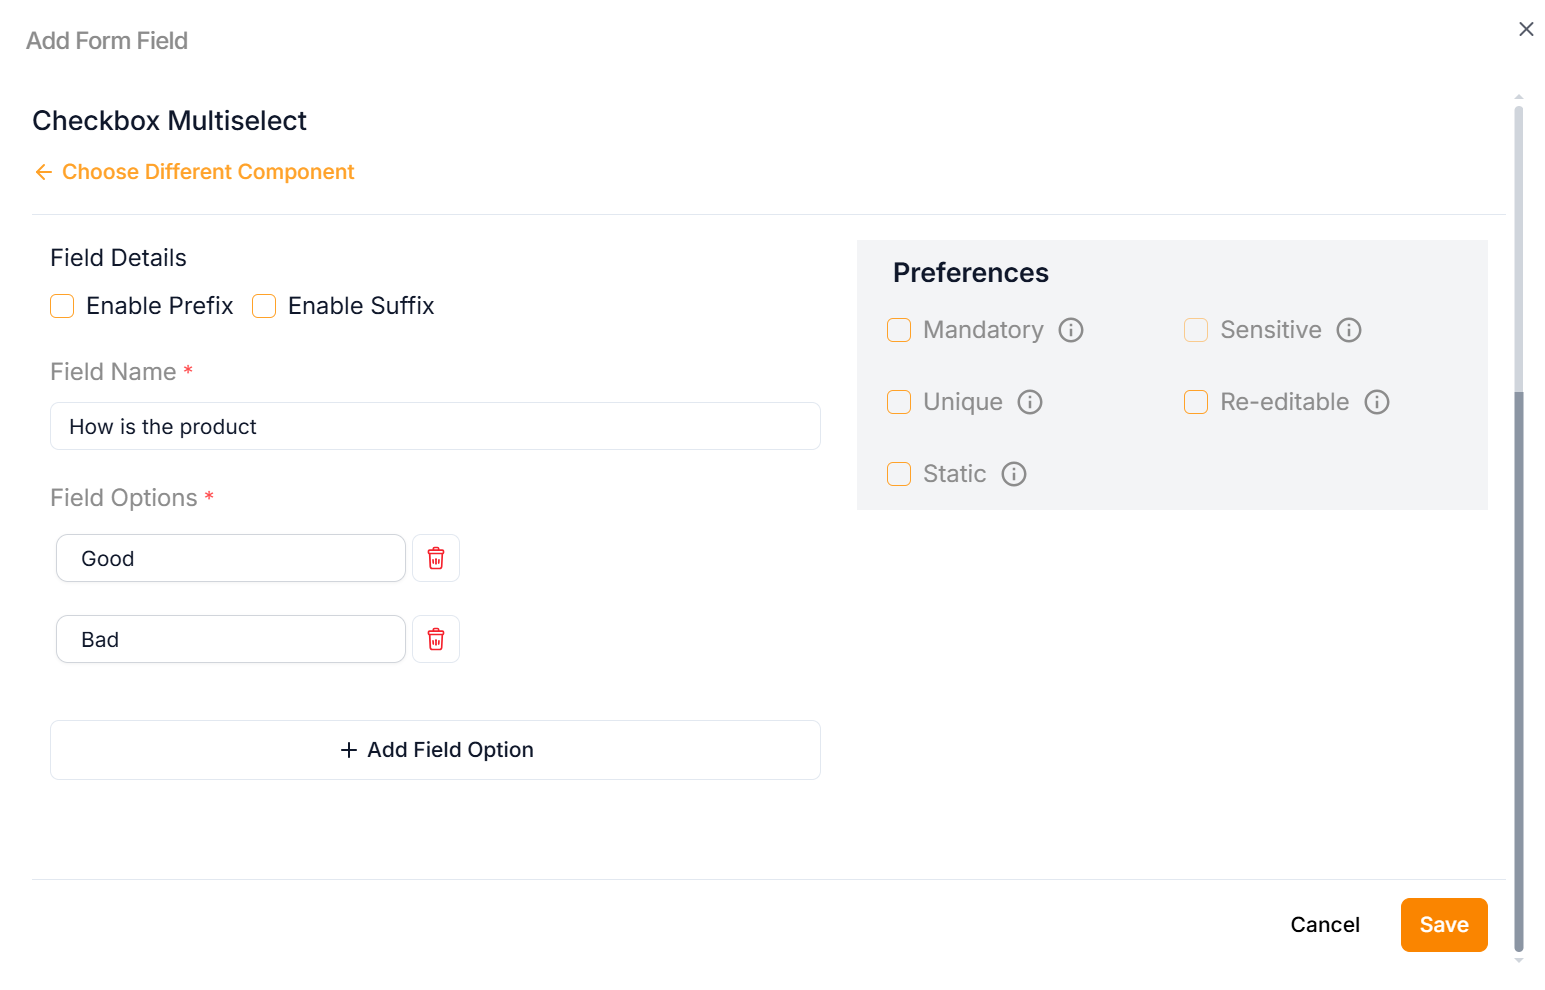This screenshot has width=1545, height=990.
Task: Delete the 'Good' field option
Action: (x=436, y=558)
